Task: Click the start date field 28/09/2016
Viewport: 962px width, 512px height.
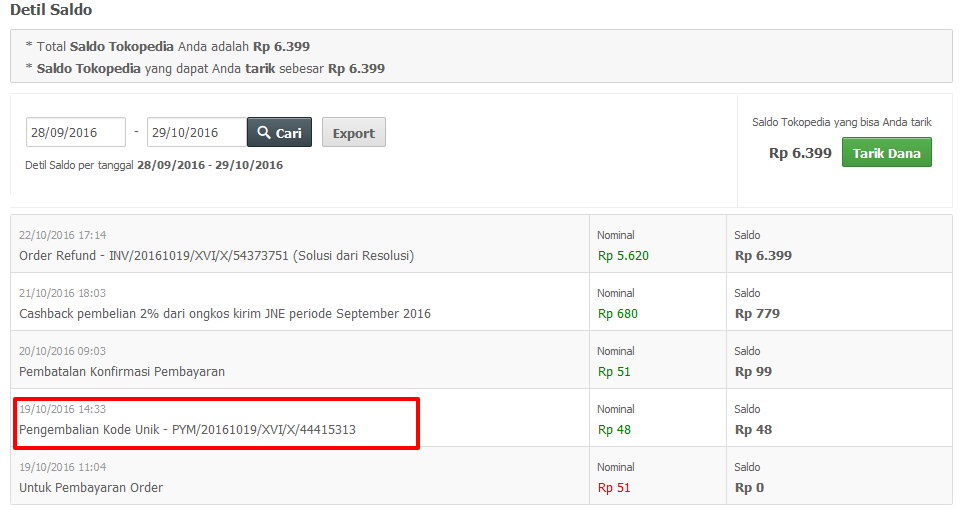Action: click(x=76, y=133)
